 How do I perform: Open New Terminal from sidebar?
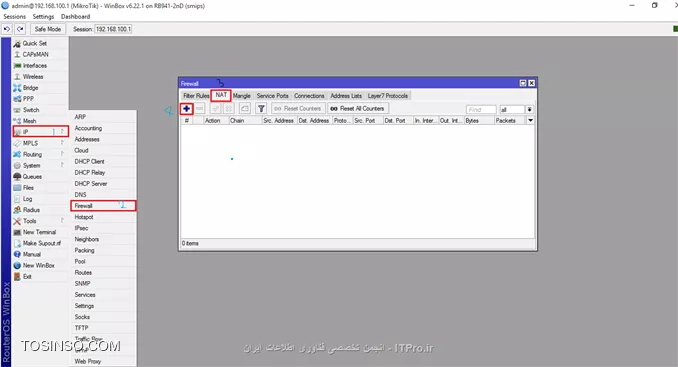coord(40,232)
